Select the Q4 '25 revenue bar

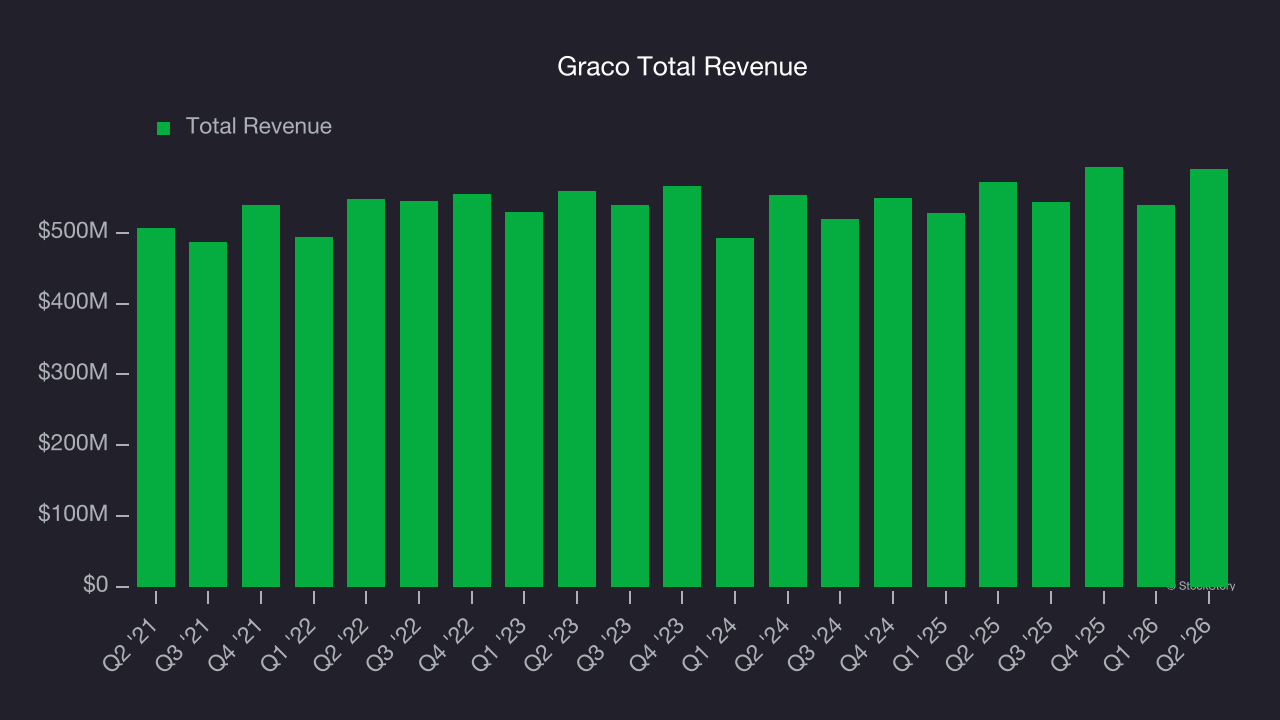click(1104, 377)
